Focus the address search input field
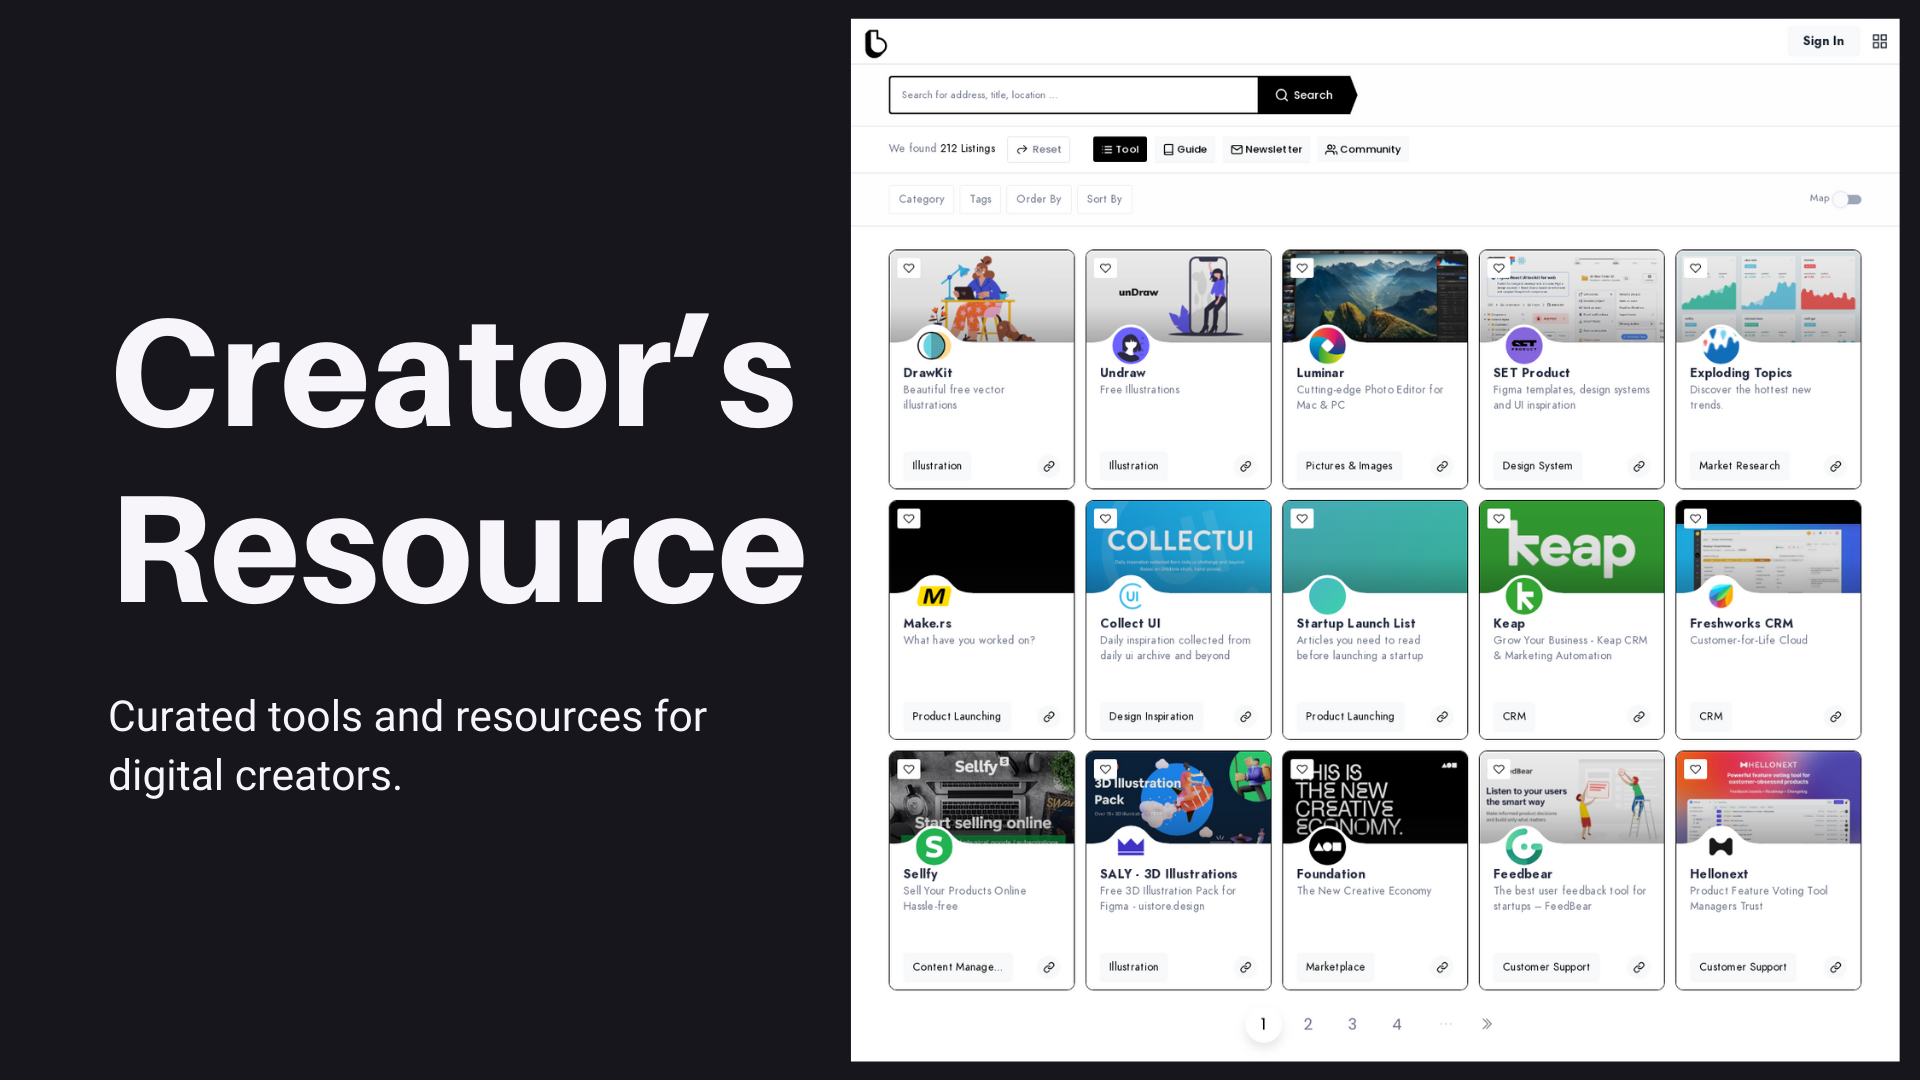Viewport: 1920px width, 1080px height. (x=1073, y=95)
